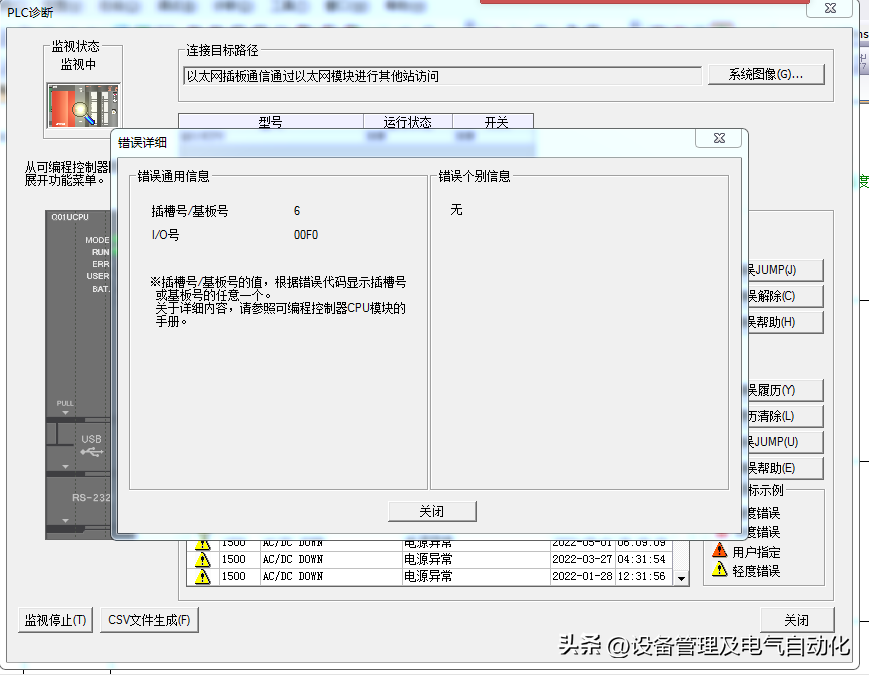The image size is (869, 675).
Task: Click warning icon of the 2022-03-27 error row
Action: tap(203, 560)
